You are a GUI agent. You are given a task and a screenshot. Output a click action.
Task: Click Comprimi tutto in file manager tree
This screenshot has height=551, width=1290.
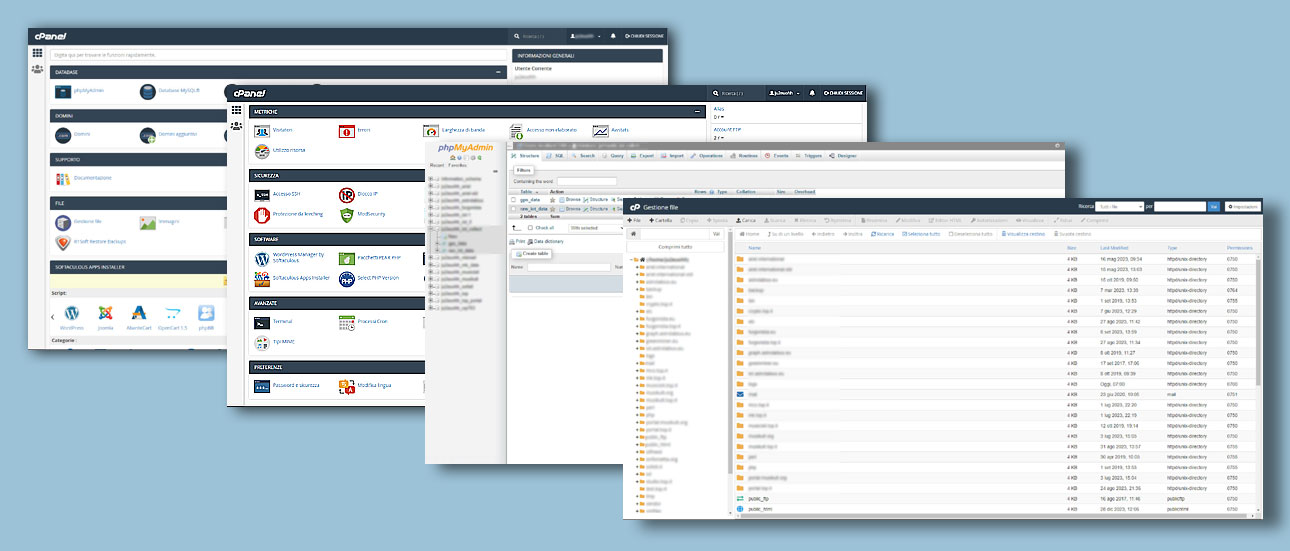675,245
